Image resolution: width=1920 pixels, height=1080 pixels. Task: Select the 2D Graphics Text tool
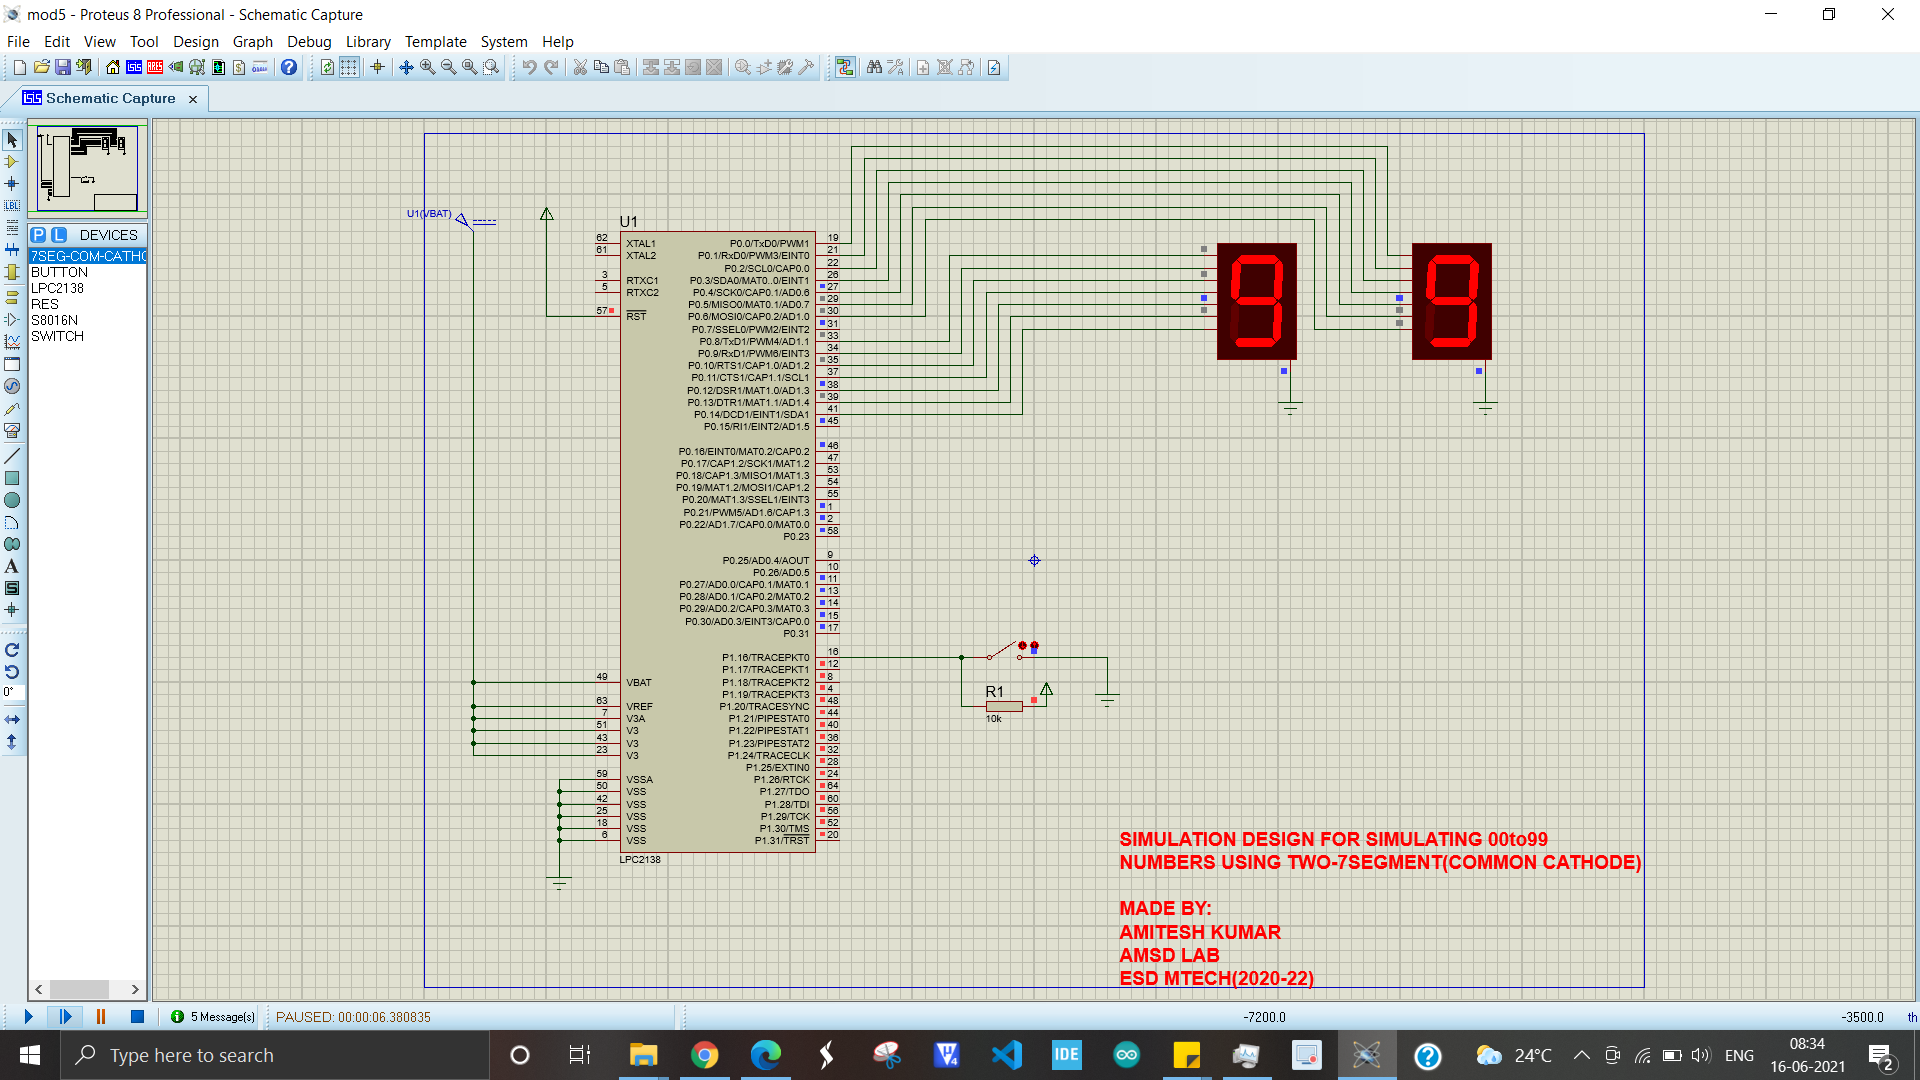coord(13,566)
